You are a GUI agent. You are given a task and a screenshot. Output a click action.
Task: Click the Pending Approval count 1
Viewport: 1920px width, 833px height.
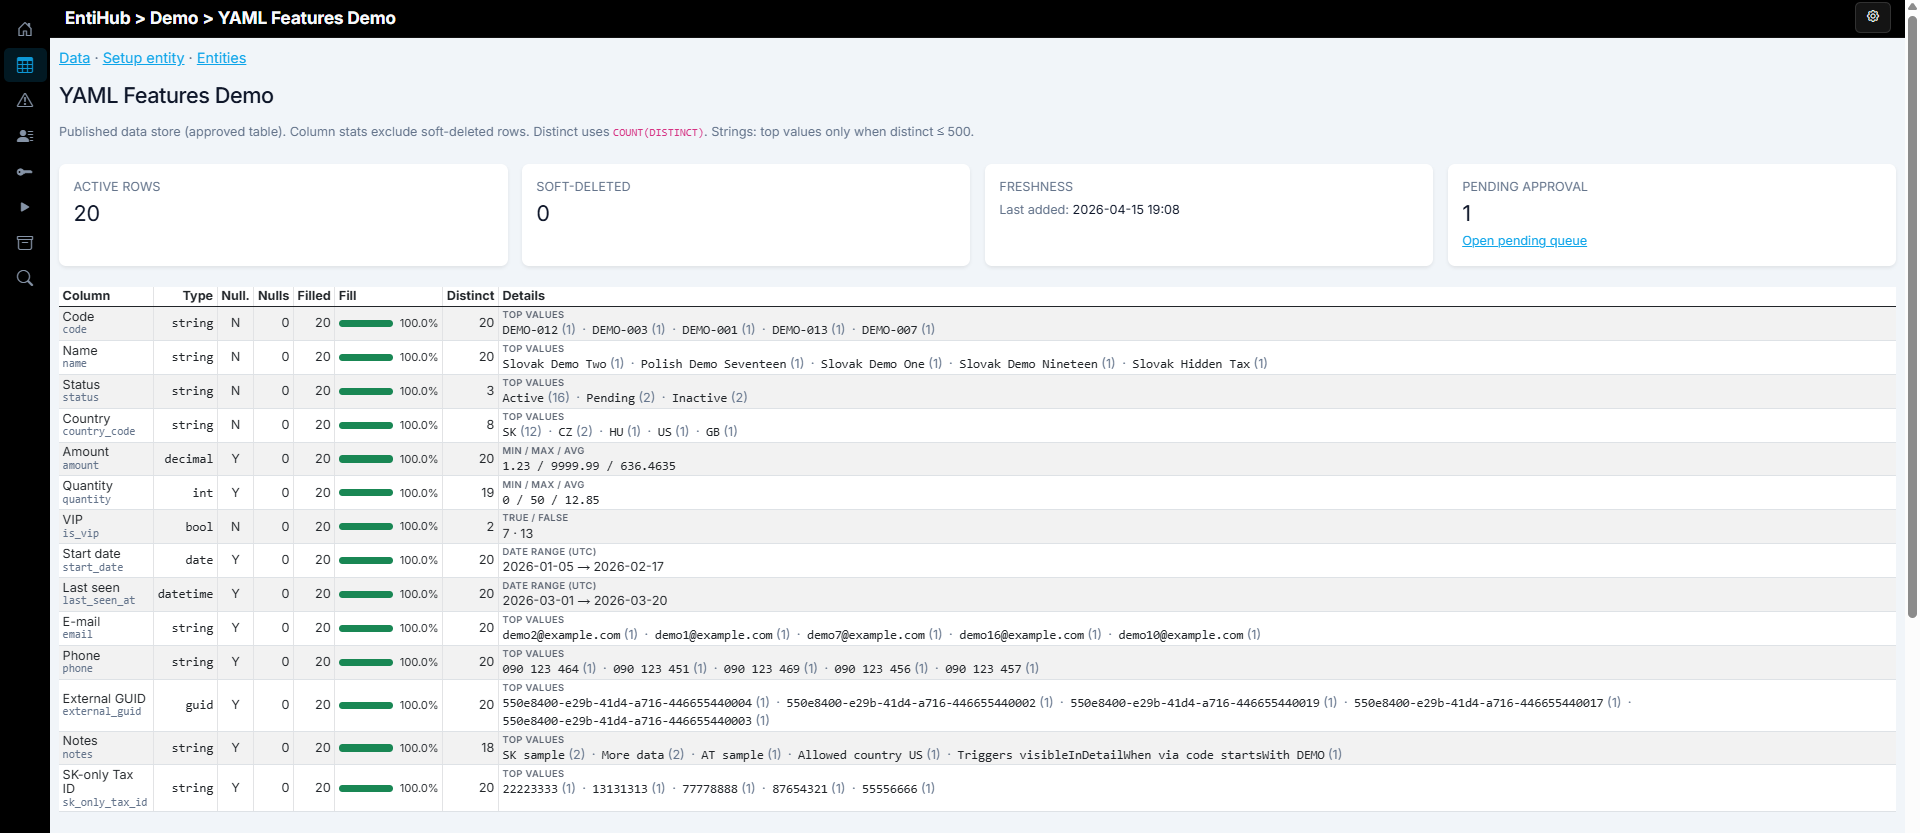tap(1467, 214)
